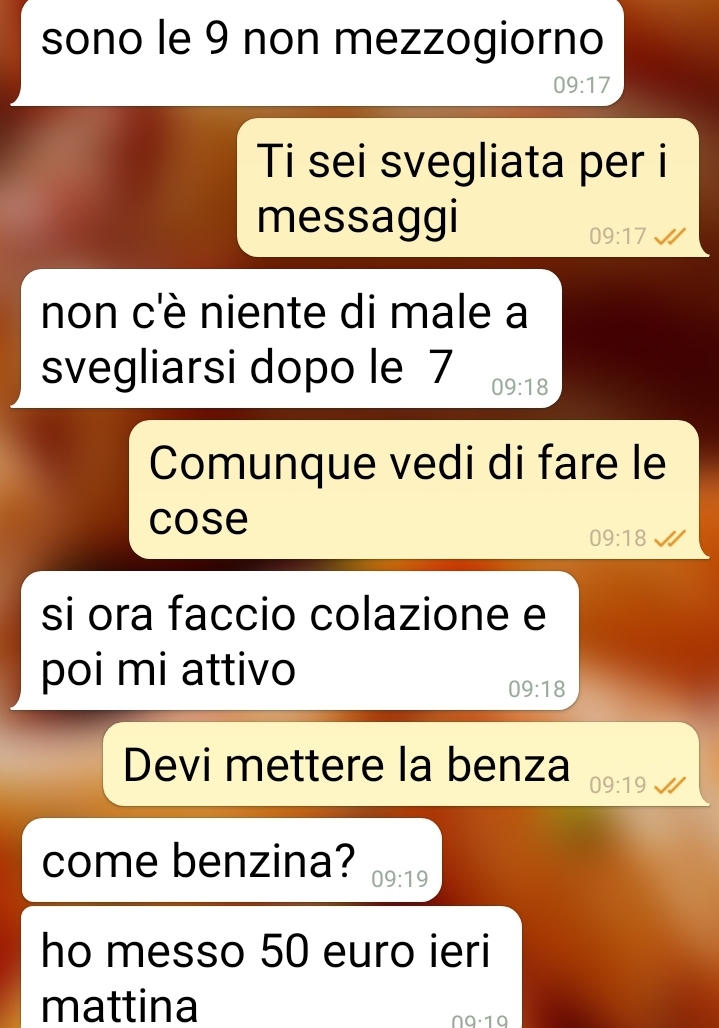719x1028 pixels.
Task: Tap the double-check icon beside 'Devi mettere la benza'
Action: [670, 785]
